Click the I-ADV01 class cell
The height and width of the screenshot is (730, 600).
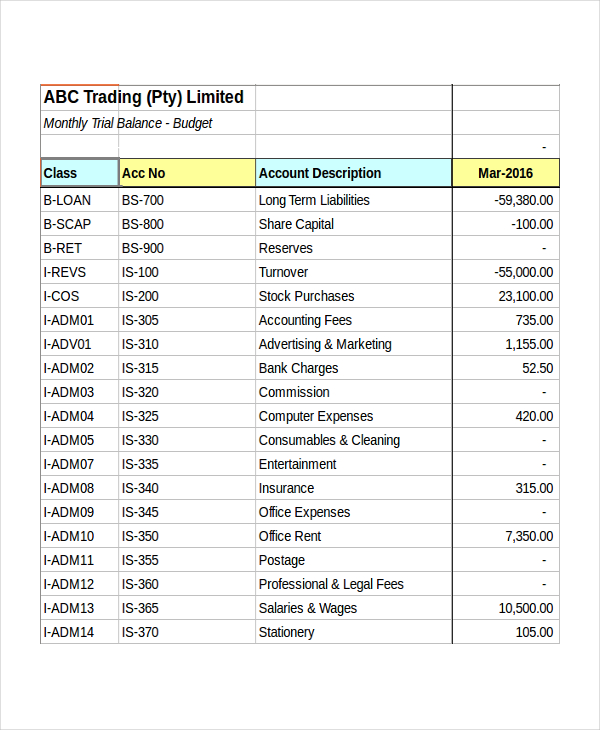[68, 344]
